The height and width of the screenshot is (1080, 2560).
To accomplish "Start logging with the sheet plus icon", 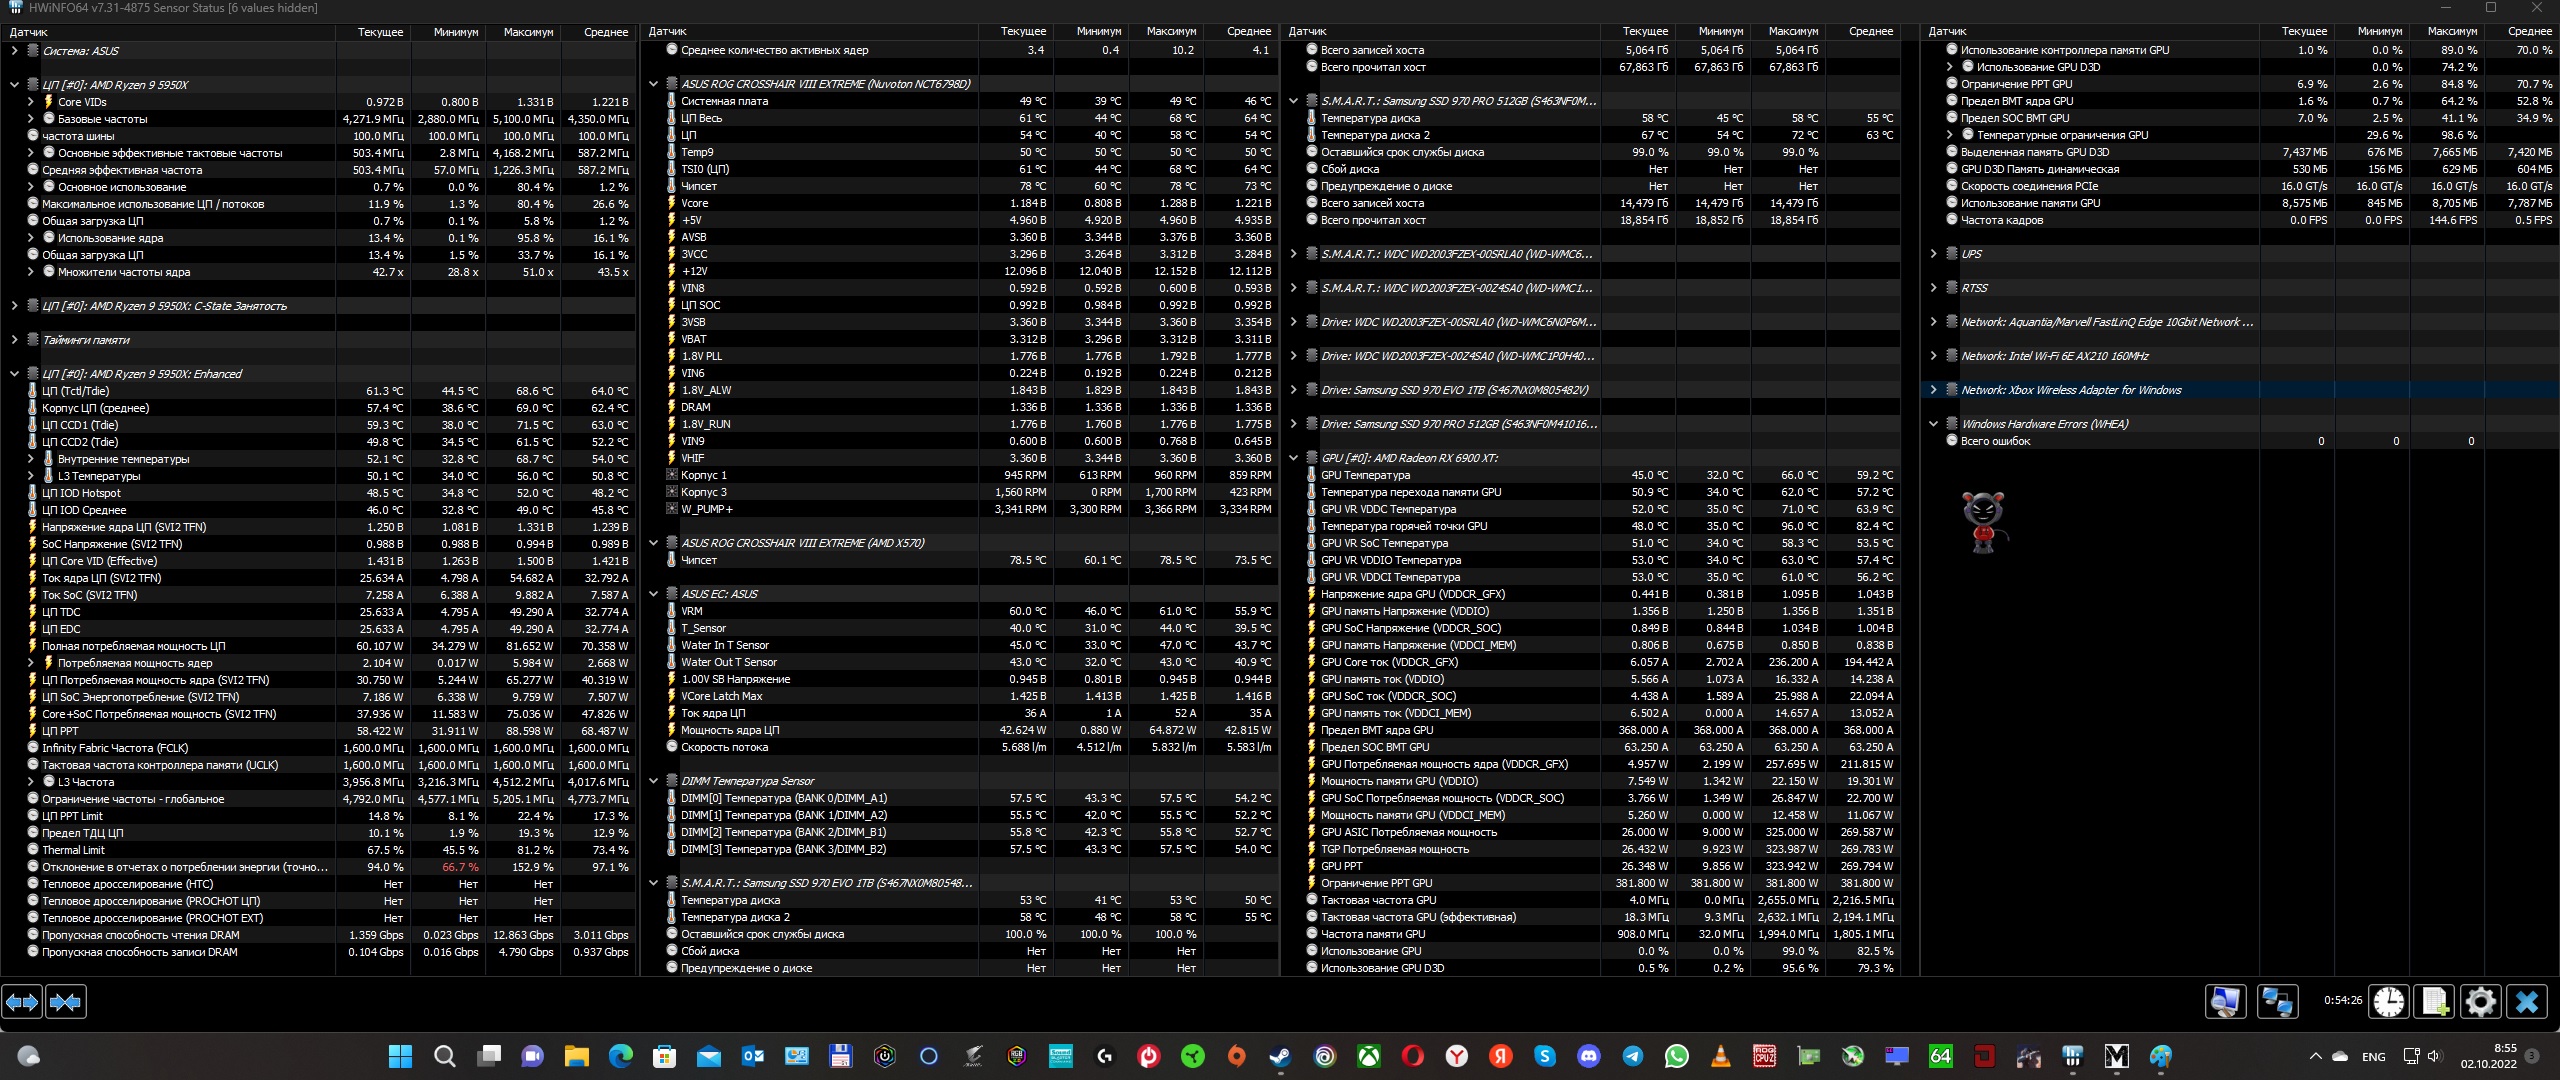I will click(x=2434, y=1001).
